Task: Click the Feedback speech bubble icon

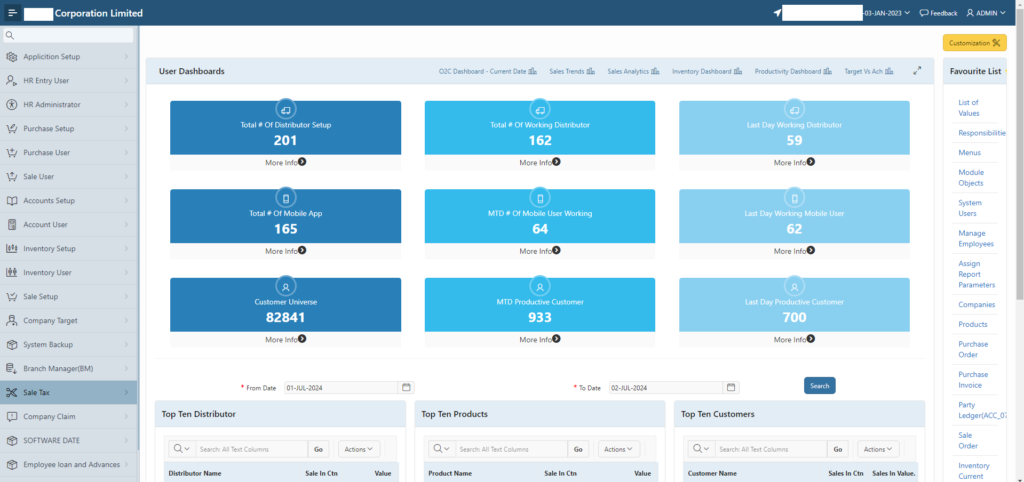Action: [924, 13]
